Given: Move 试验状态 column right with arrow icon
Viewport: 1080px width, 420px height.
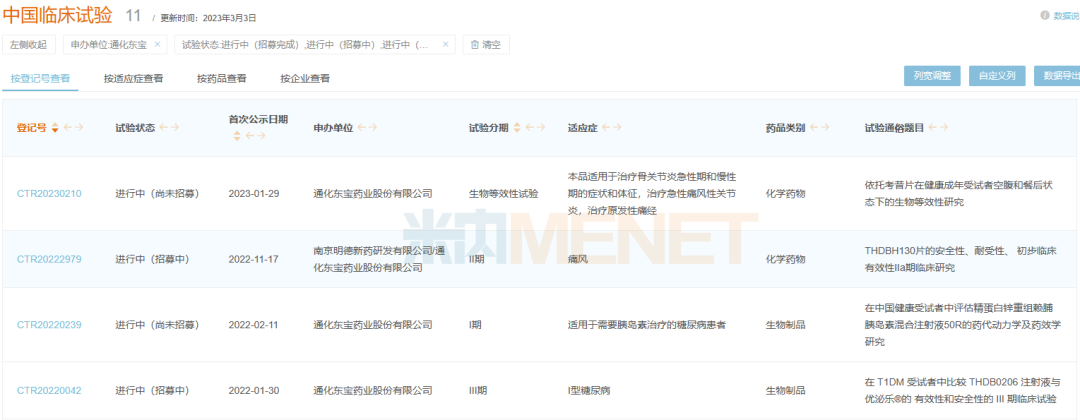Looking at the screenshot, I should 175,128.
